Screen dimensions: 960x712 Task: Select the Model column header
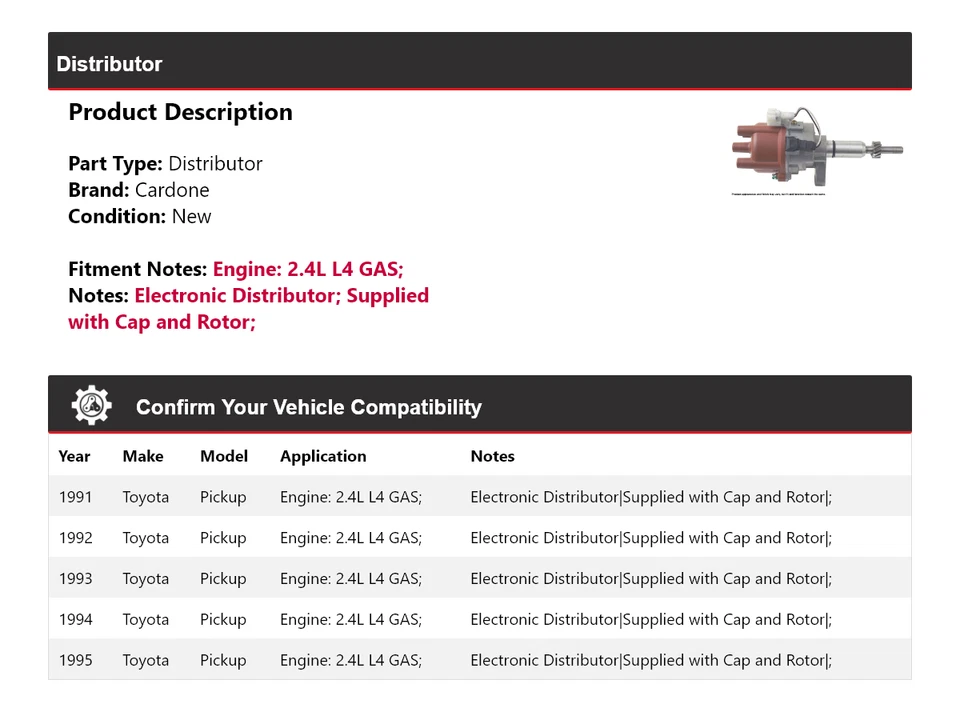(224, 456)
